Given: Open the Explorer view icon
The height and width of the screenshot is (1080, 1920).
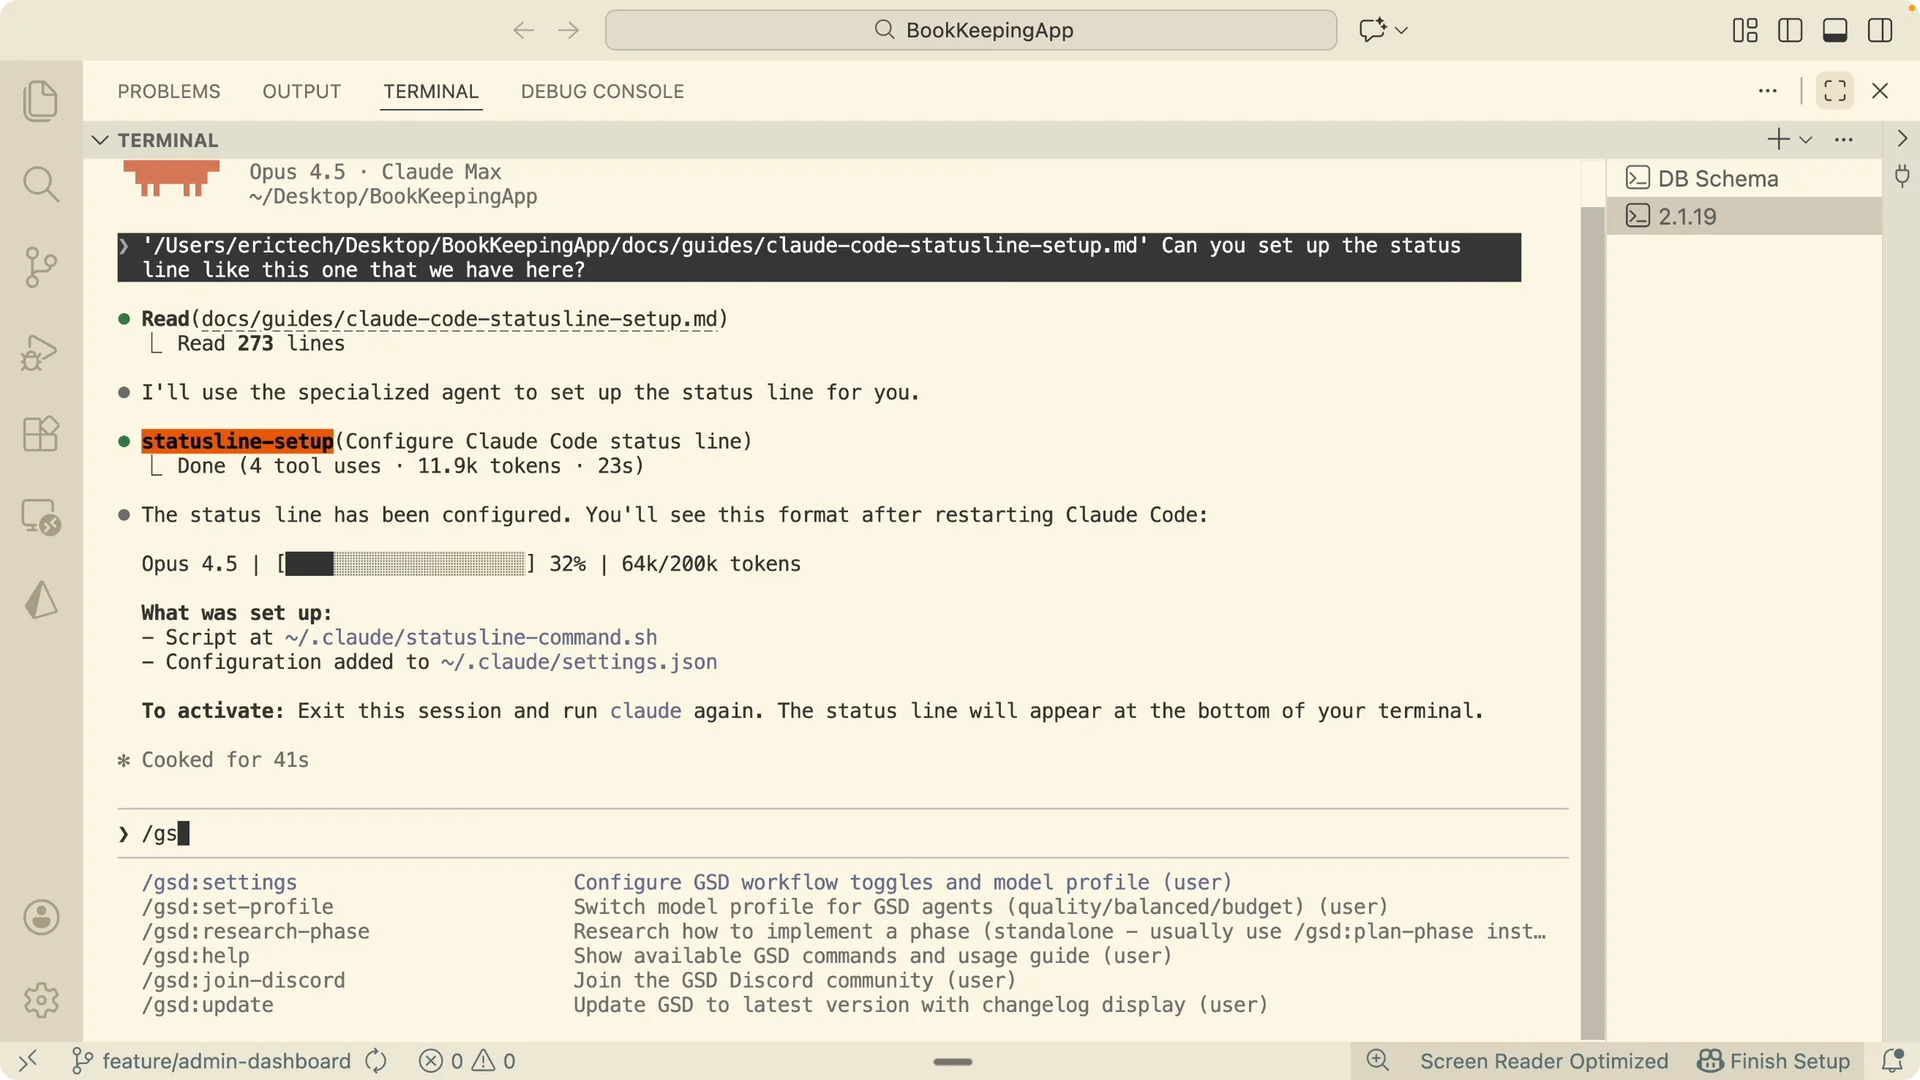Looking at the screenshot, I should 41,101.
